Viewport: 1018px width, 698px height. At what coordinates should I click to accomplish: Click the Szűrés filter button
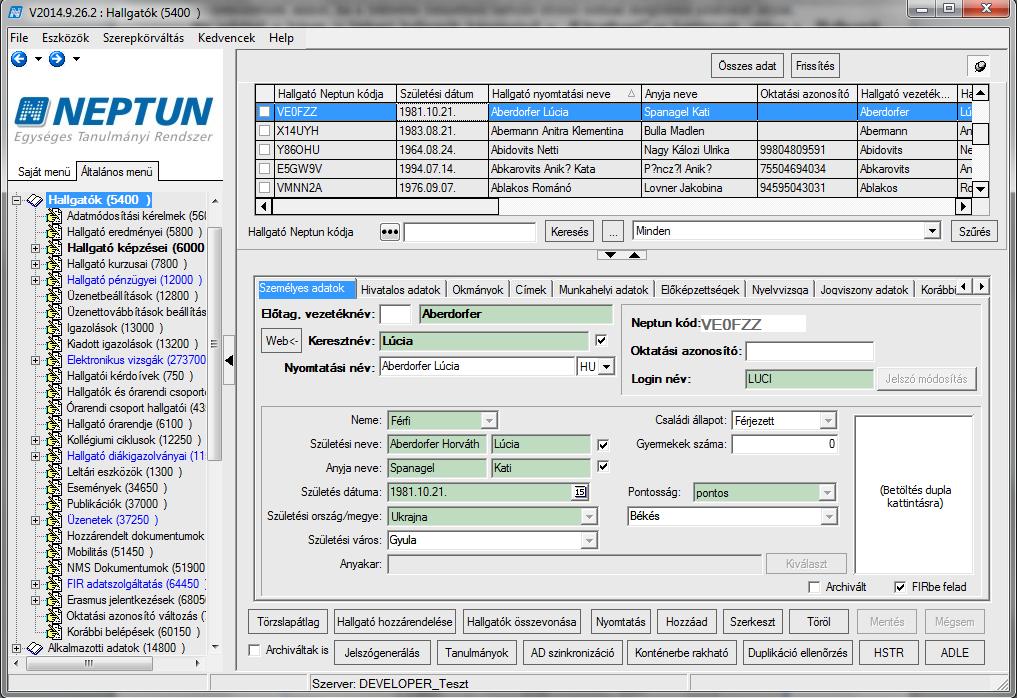coord(975,232)
